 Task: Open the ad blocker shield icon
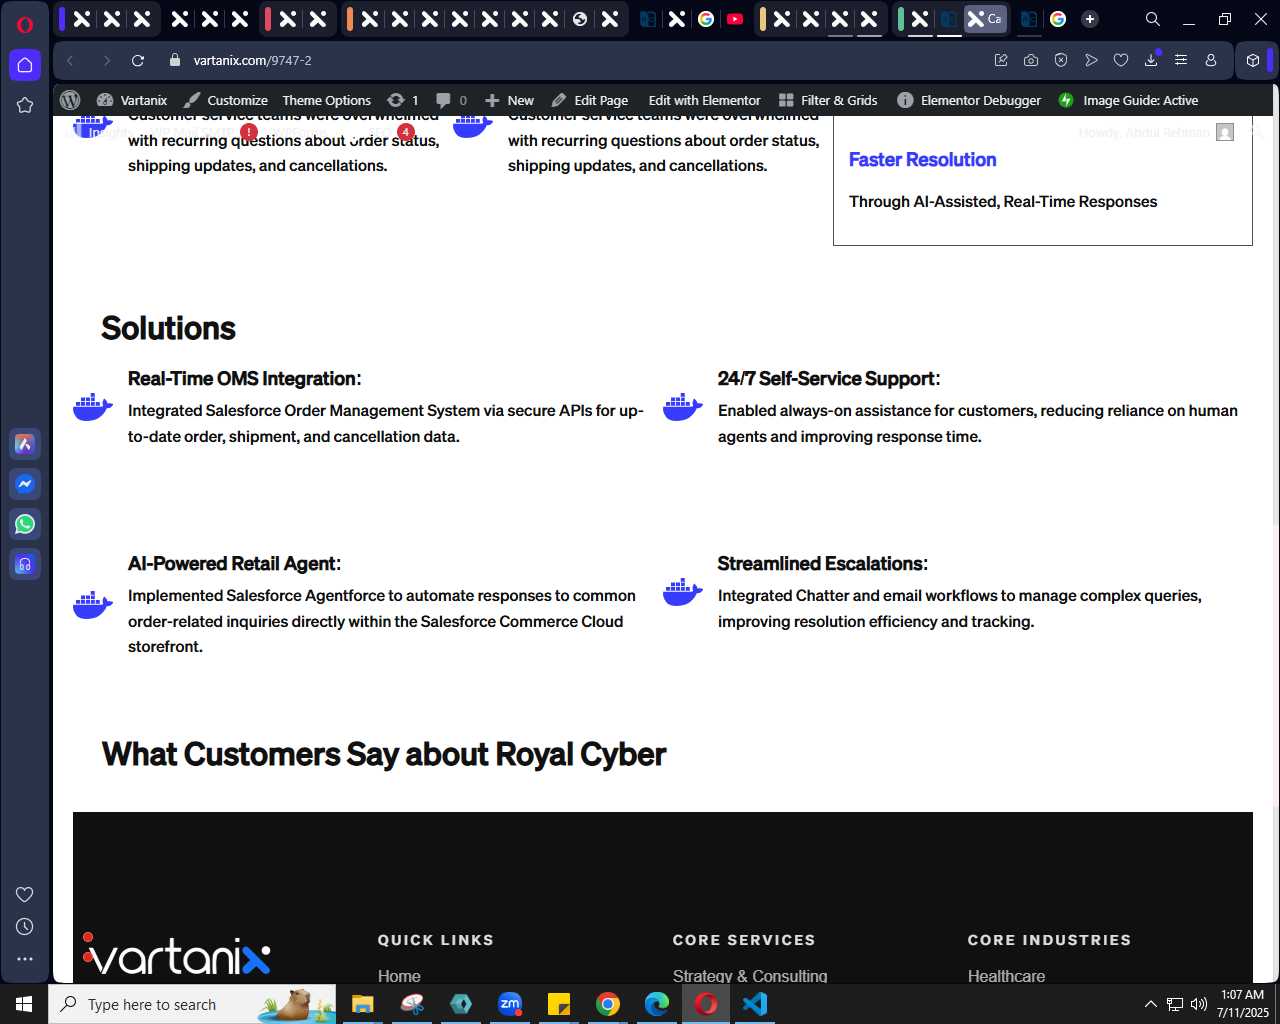1061,60
